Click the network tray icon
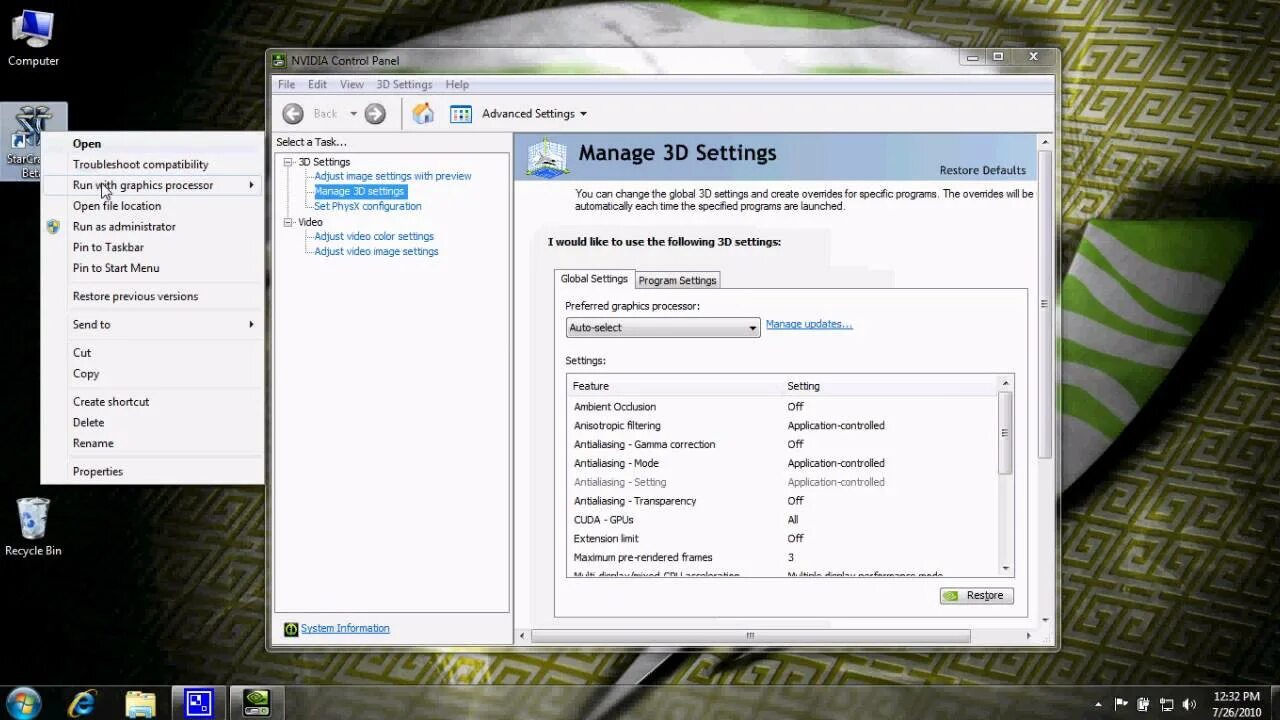The image size is (1280, 720). point(1166,704)
